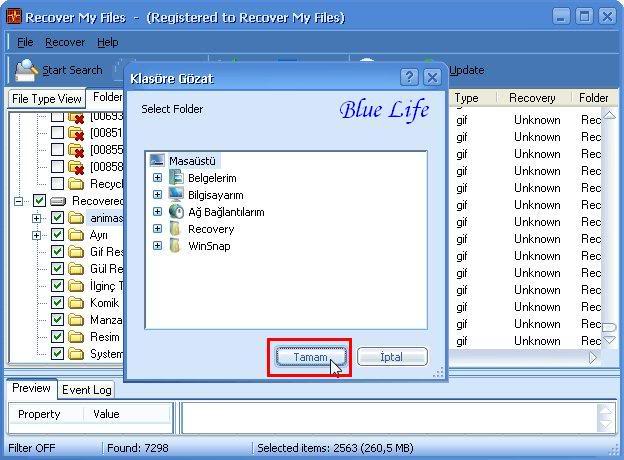Viewport: 624px width, 460px height.
Task: Select the Belgelerim documents icon
Action: (176, 177)
